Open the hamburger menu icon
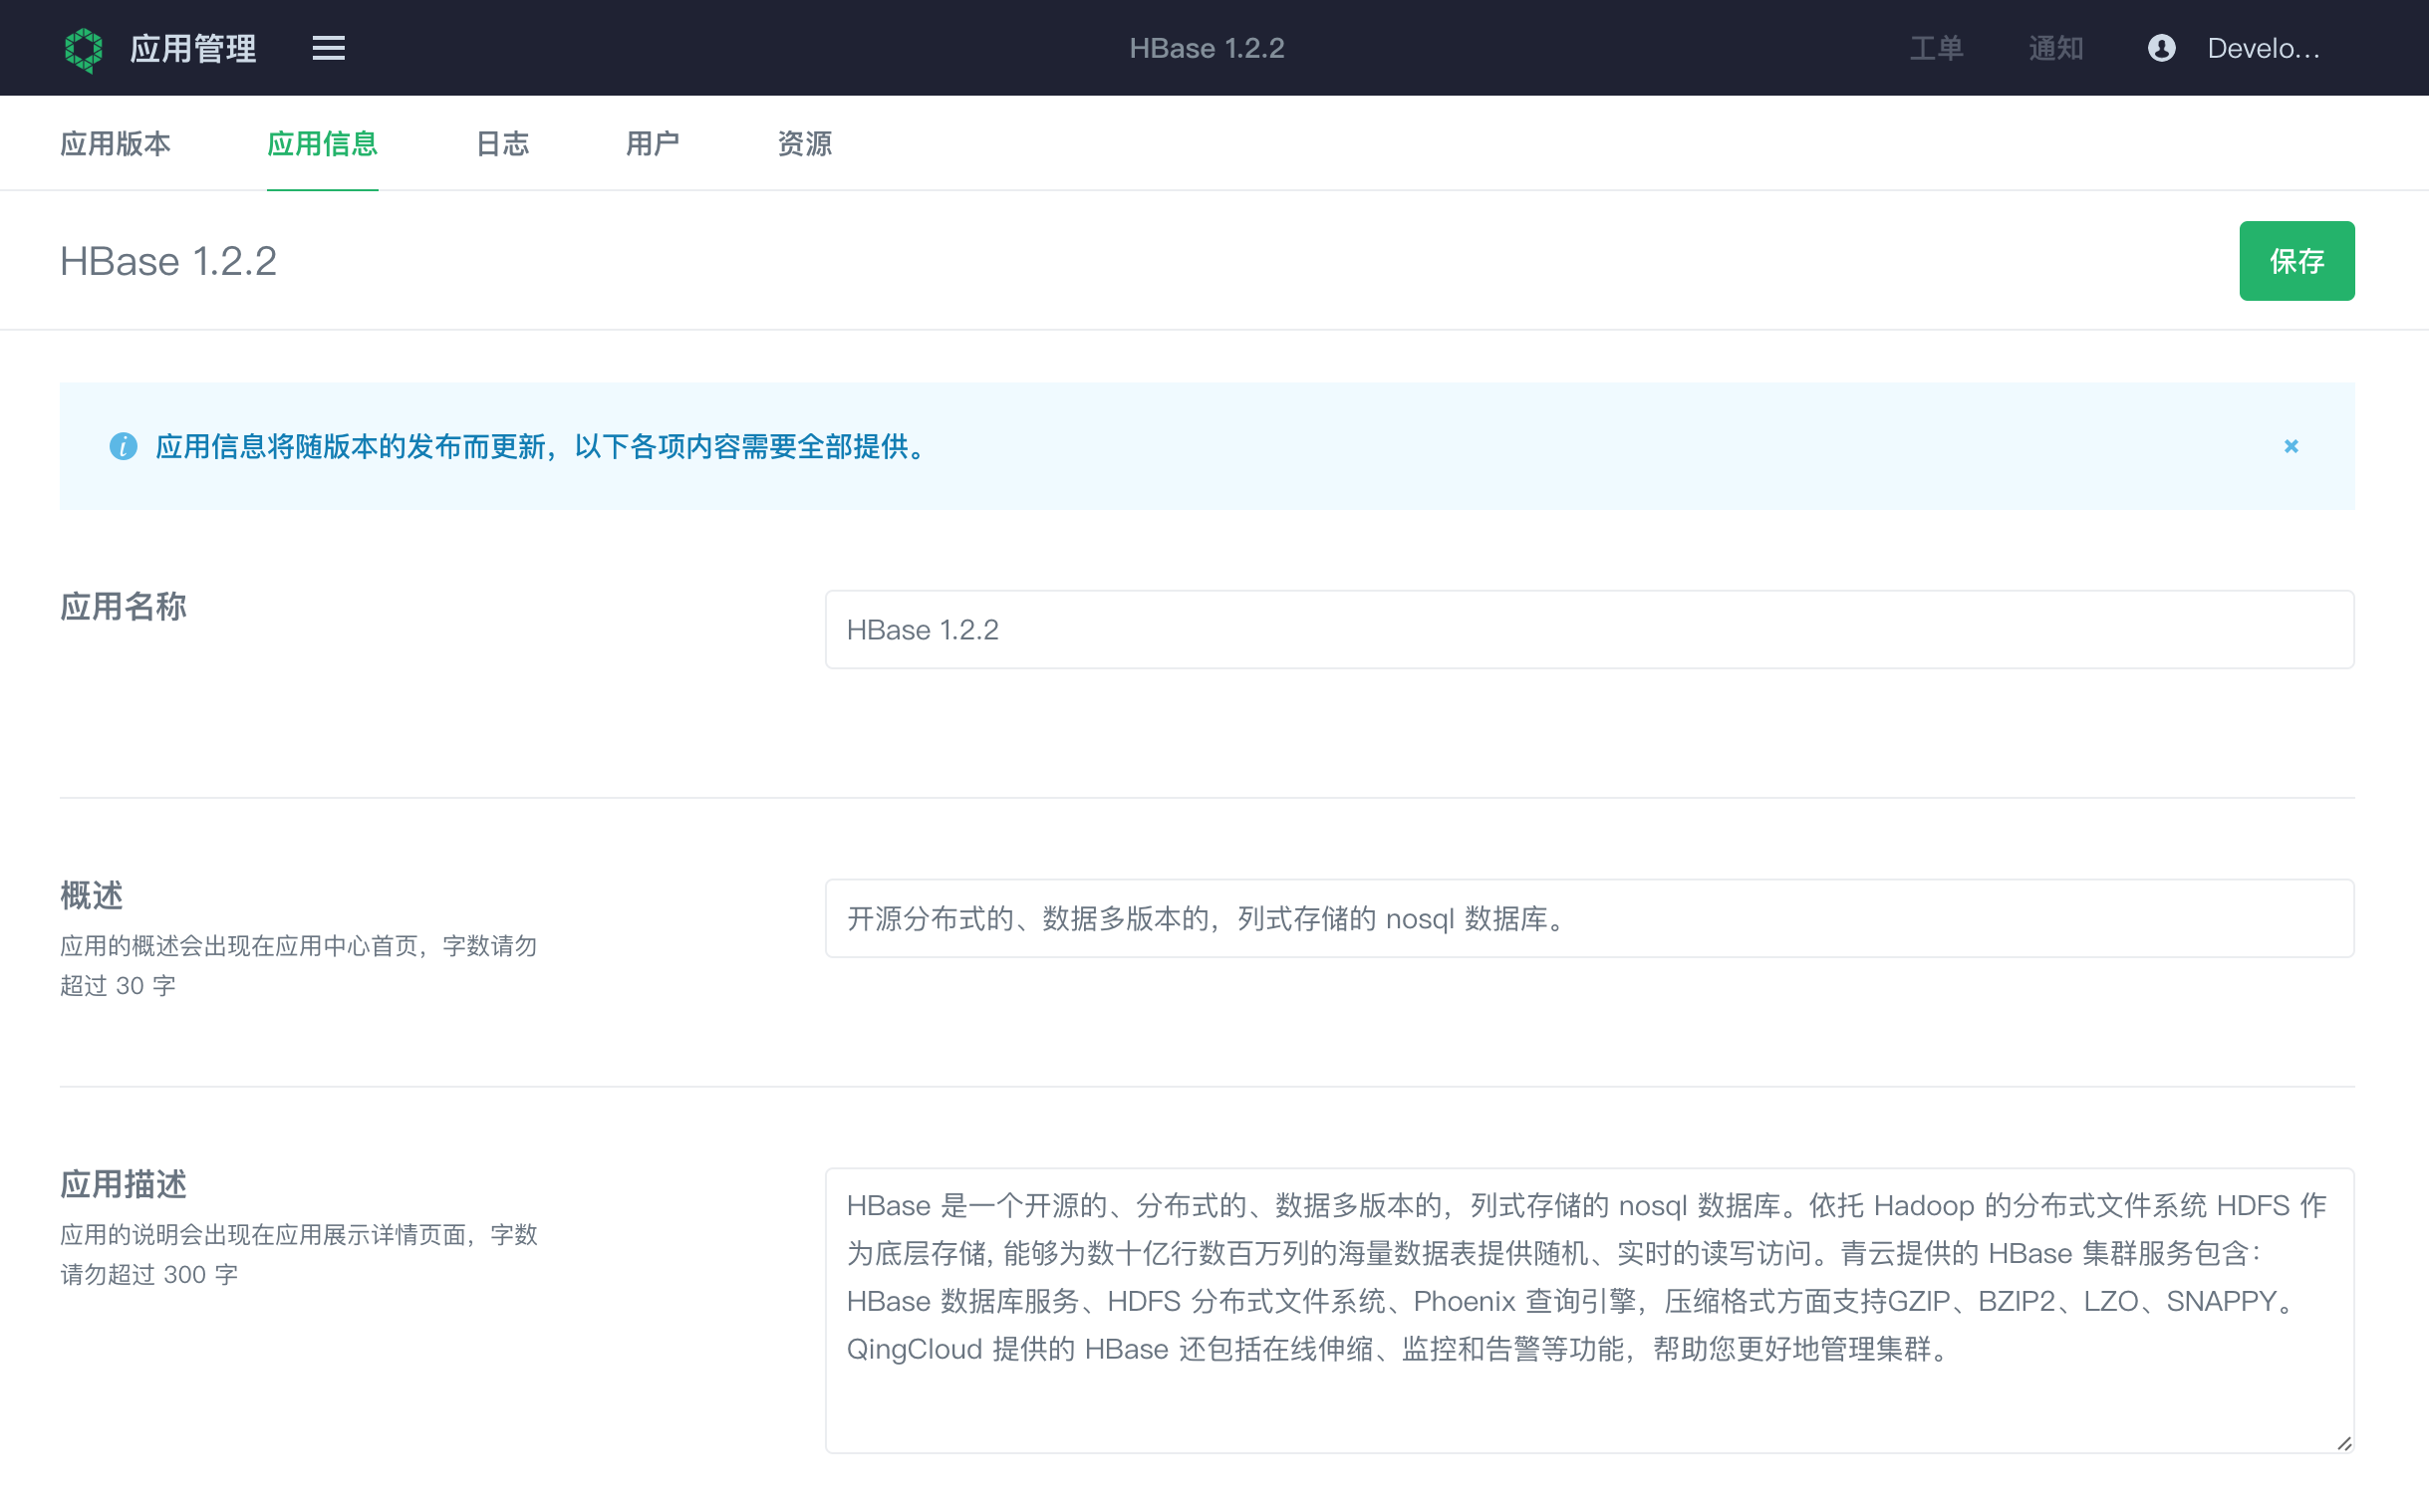 [328, 48]
